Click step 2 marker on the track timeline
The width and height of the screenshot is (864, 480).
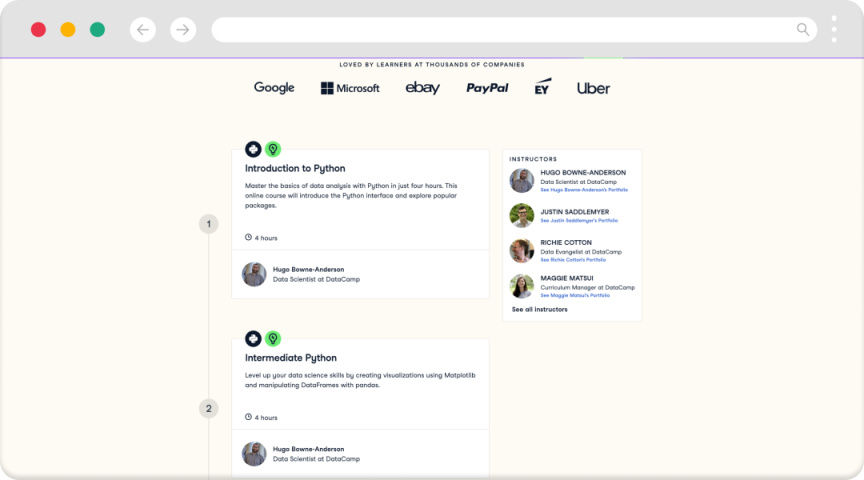(208, 408)
